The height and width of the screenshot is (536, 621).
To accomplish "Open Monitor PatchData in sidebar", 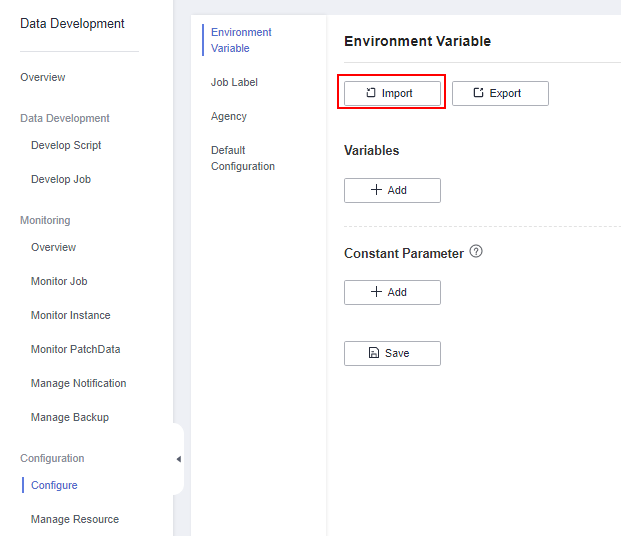I will 76,349.
